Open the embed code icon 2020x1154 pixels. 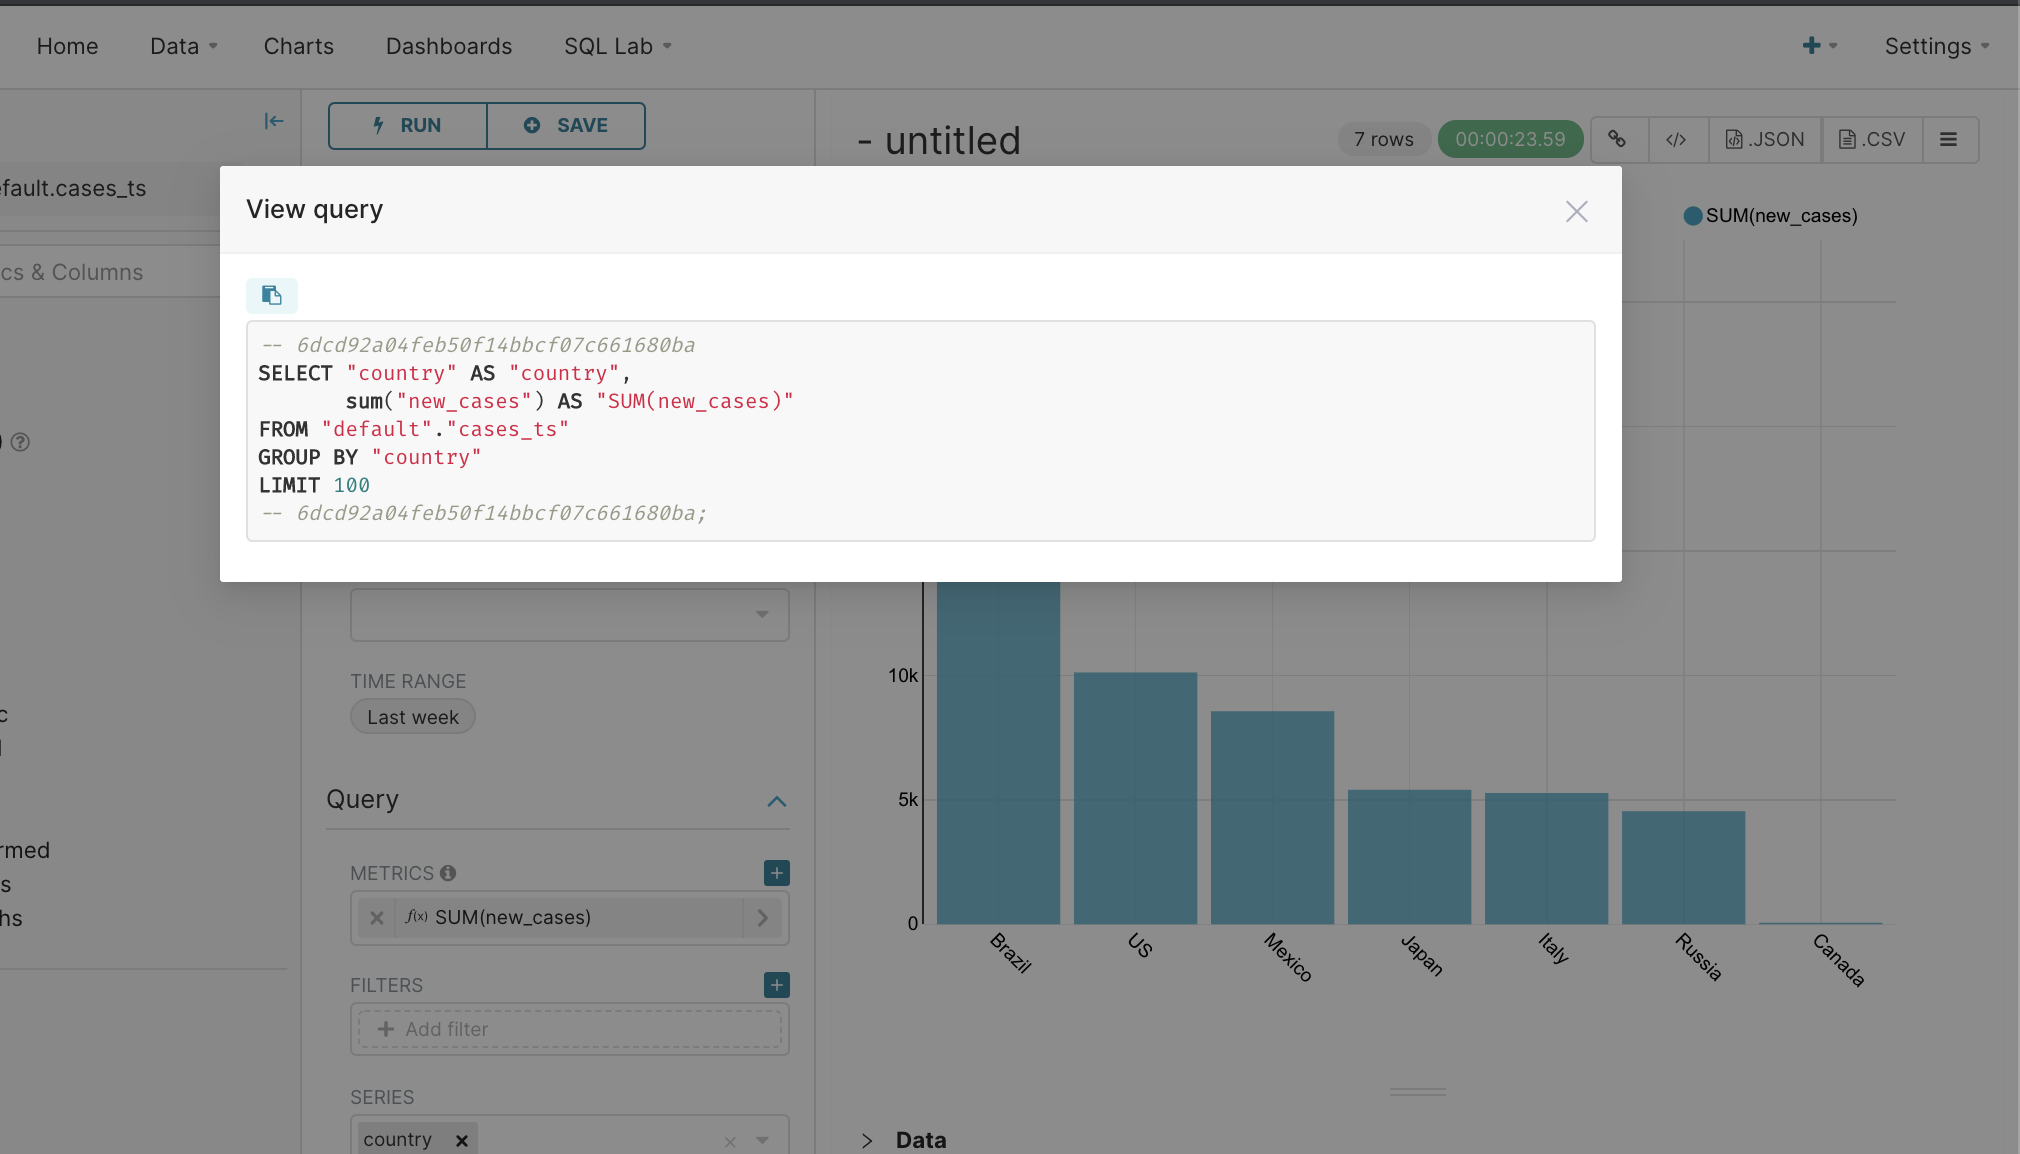[x=1676, y=139]
